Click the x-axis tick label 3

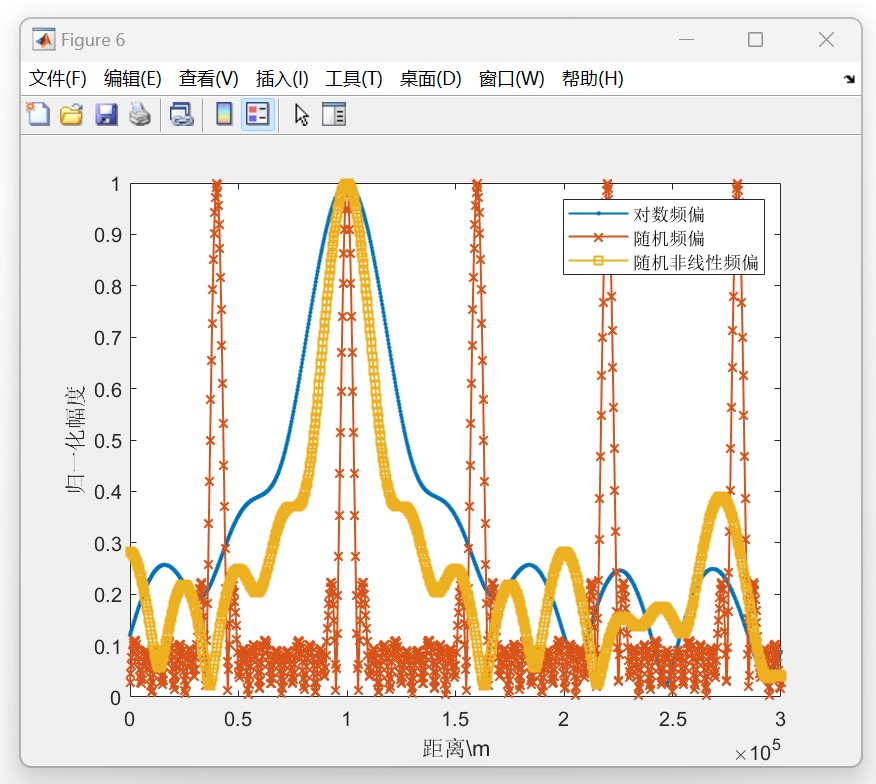780,719
